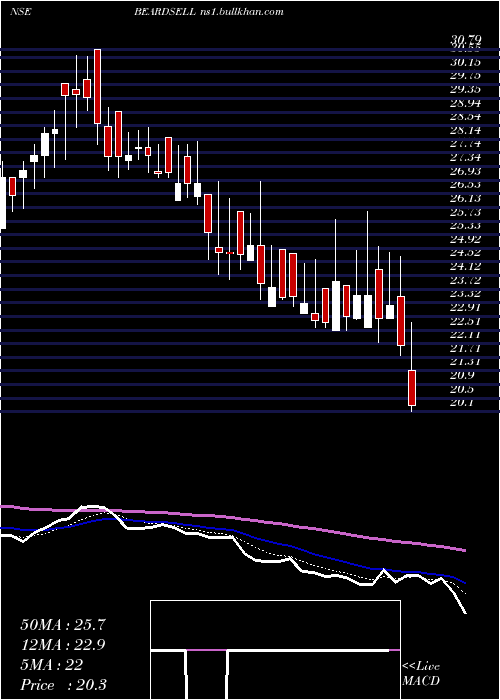Click the 20.9 price level label

pos(462,375)
